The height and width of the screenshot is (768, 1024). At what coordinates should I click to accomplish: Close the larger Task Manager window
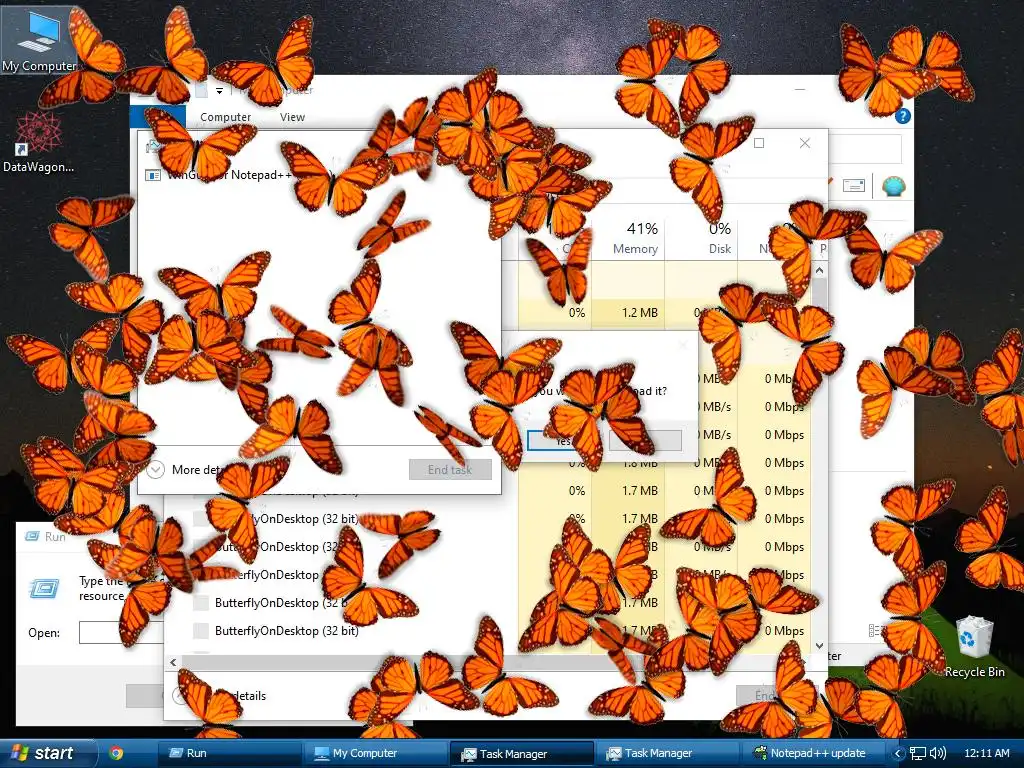pyautogui.click(x=805, y=143)
